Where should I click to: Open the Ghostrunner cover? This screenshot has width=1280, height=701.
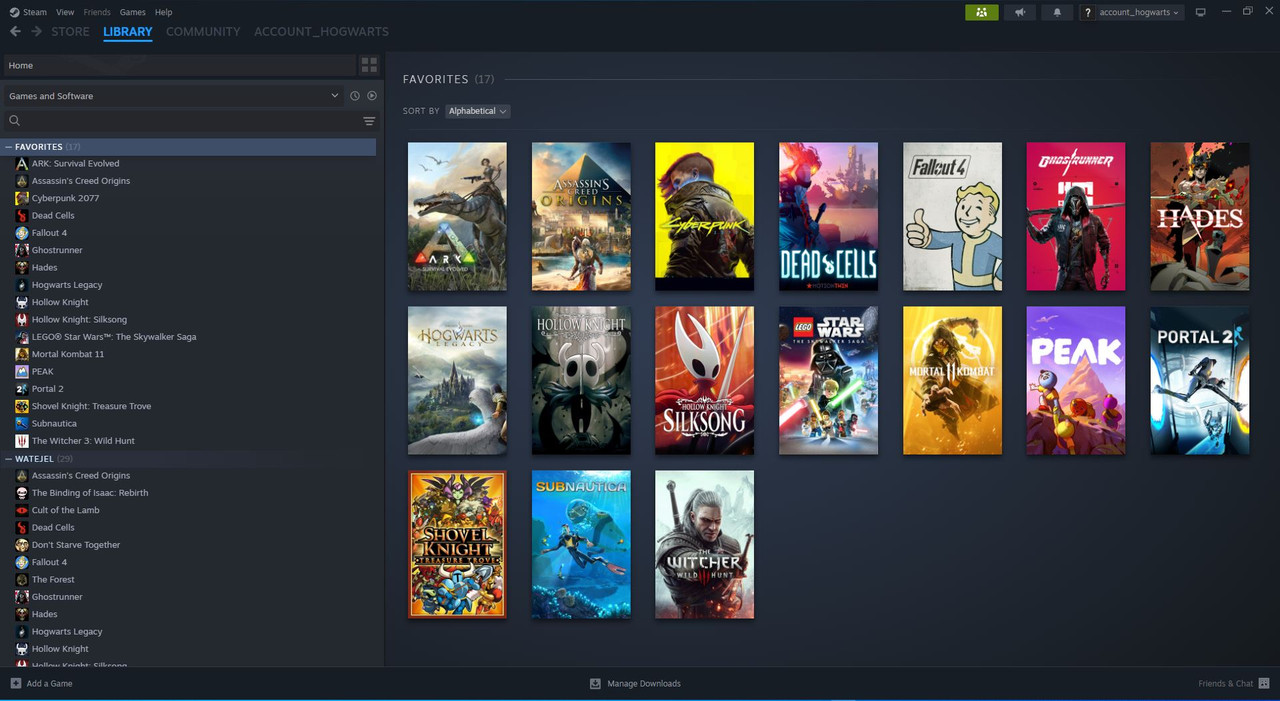tap(1076, 216)
